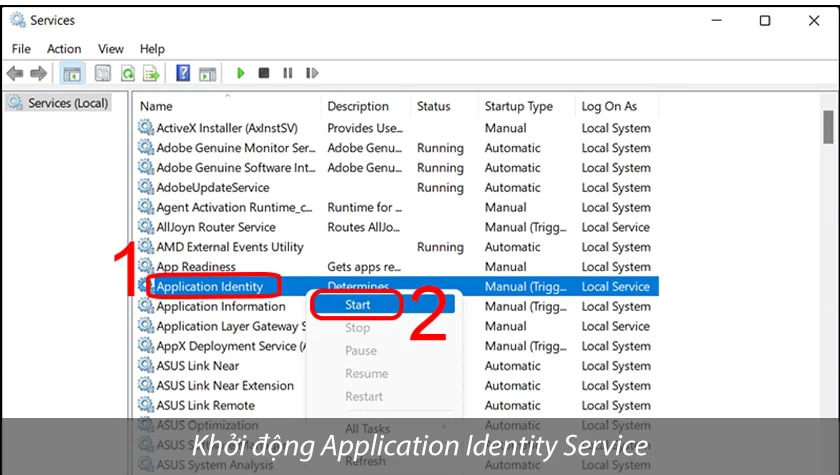Click the Restart Service toolbar icon
This screenshot has width=840, height=475.
click(312, 73)
